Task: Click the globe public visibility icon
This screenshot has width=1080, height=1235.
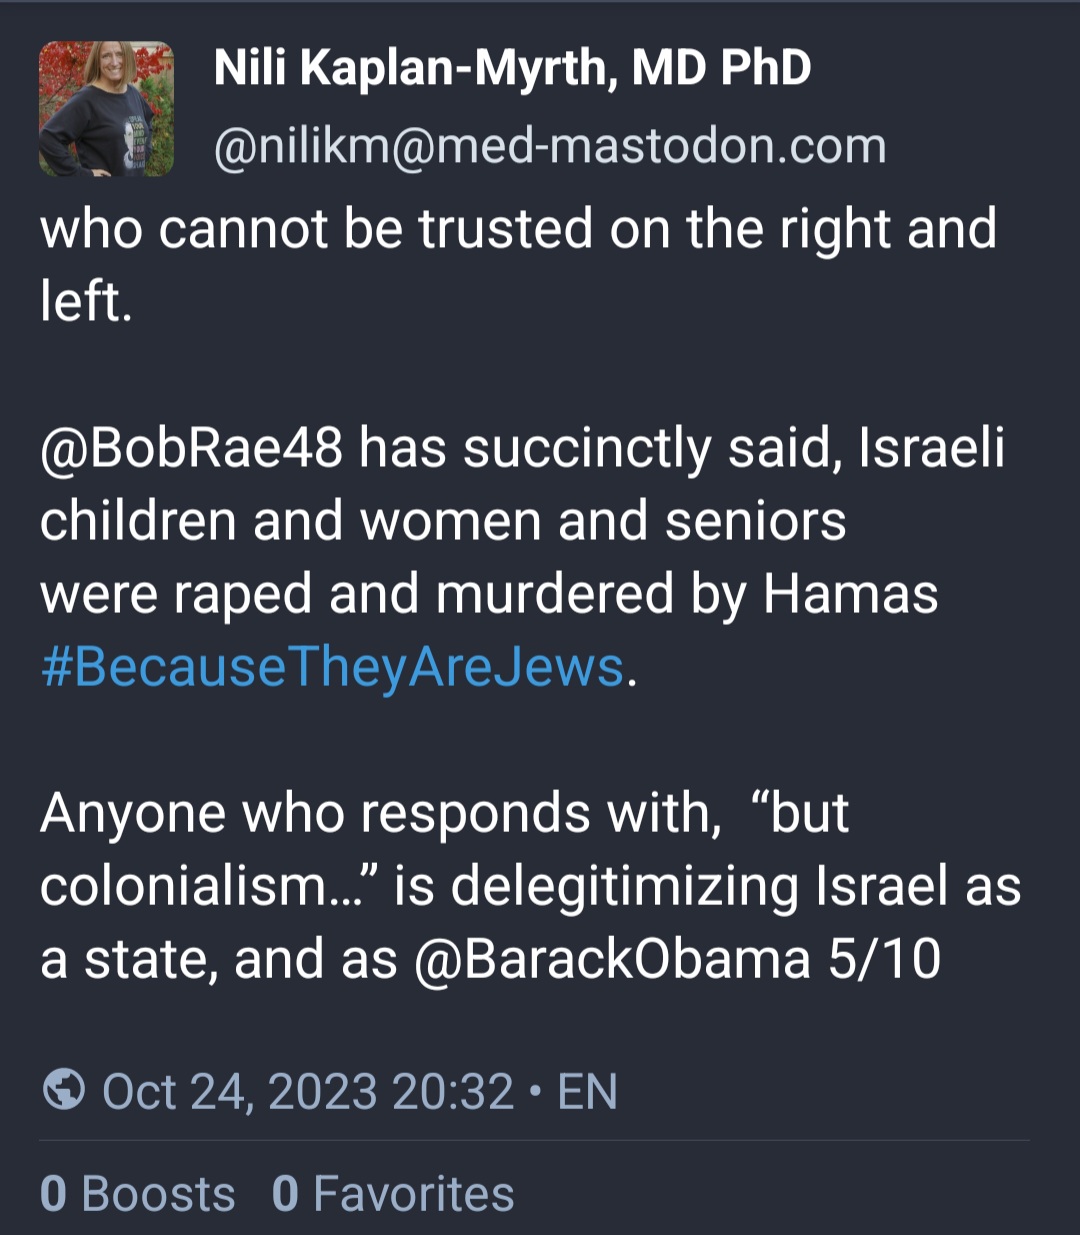Action: click(x=64, y=1090)
